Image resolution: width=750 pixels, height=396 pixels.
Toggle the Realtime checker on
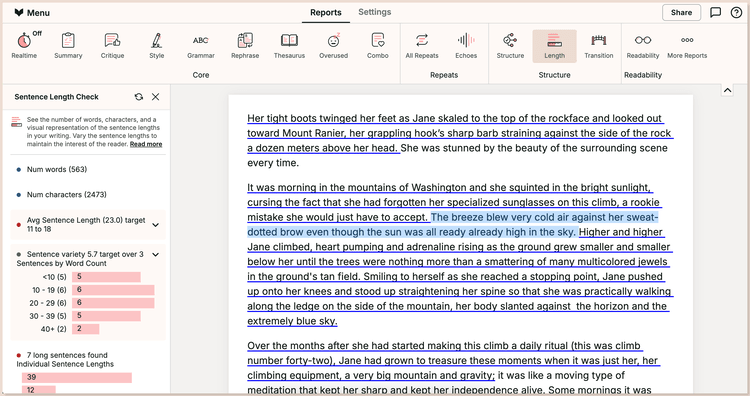click(24, 46)
